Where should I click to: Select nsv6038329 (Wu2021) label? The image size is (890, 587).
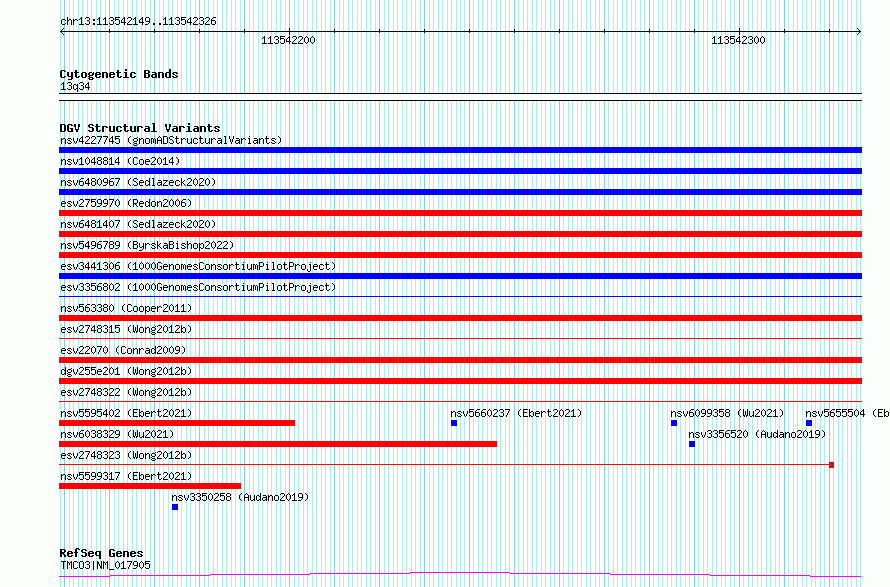coord(117,434)
